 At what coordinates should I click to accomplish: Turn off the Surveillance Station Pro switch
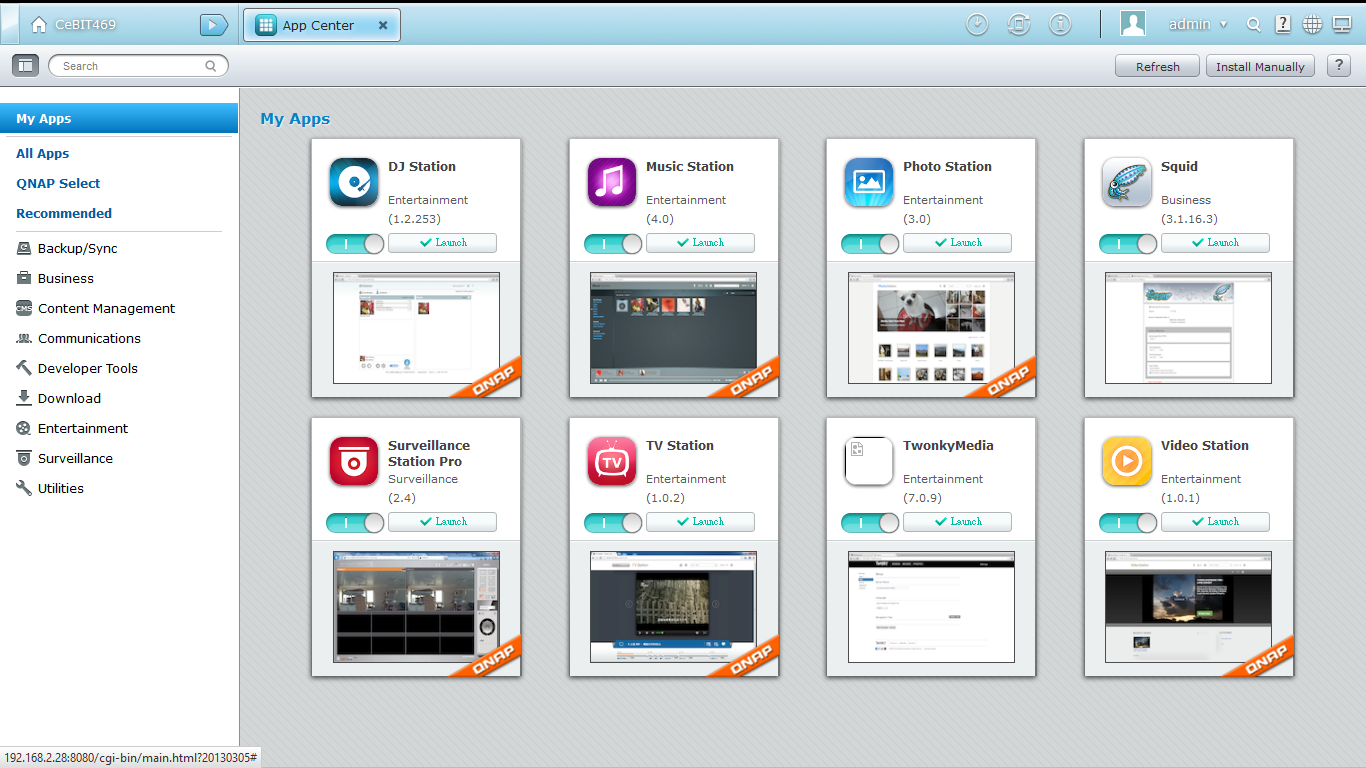355,522
